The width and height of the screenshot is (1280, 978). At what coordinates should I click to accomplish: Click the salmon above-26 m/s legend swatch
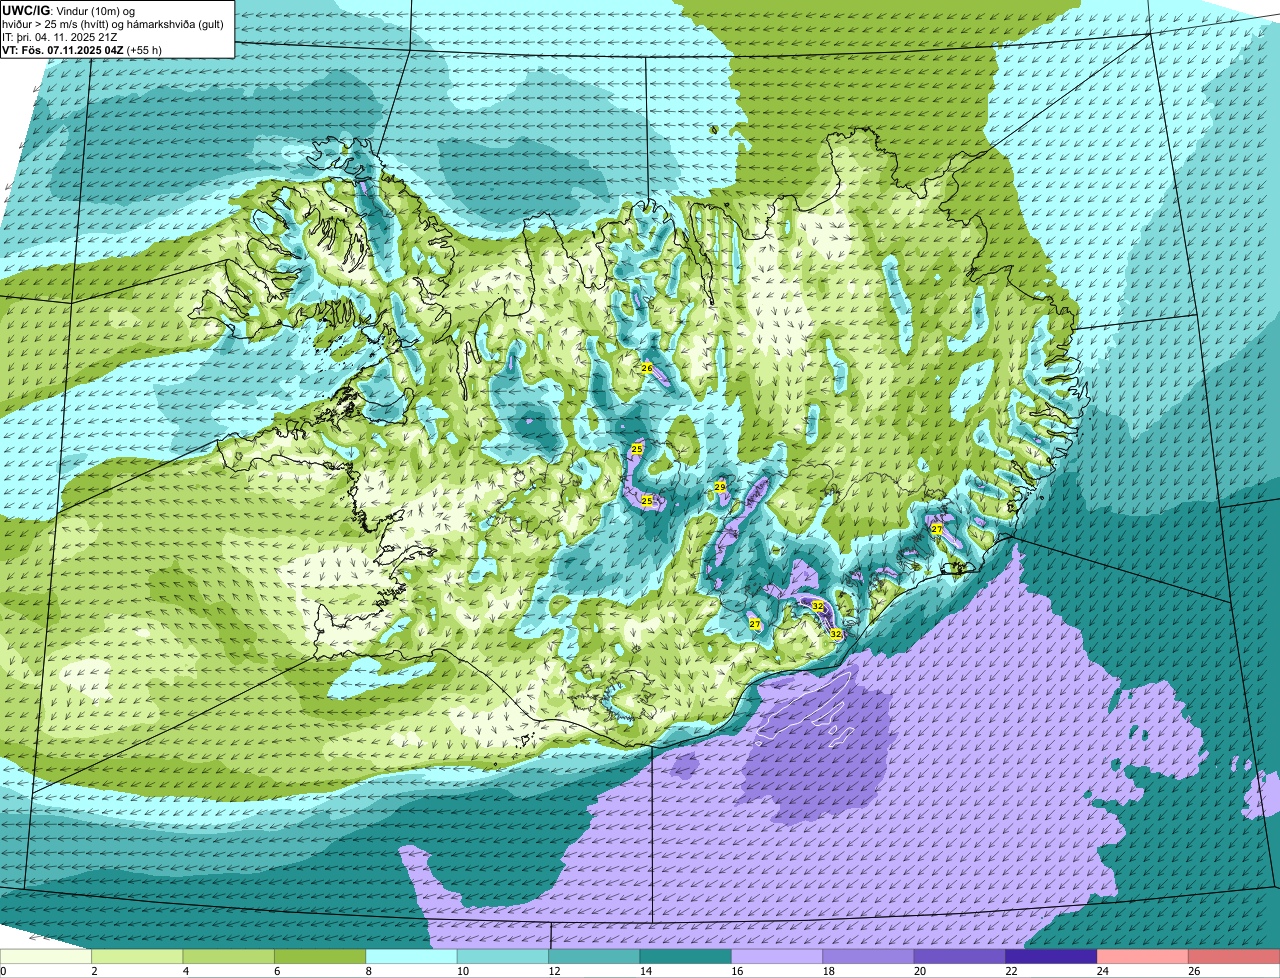click(1234, 957)
